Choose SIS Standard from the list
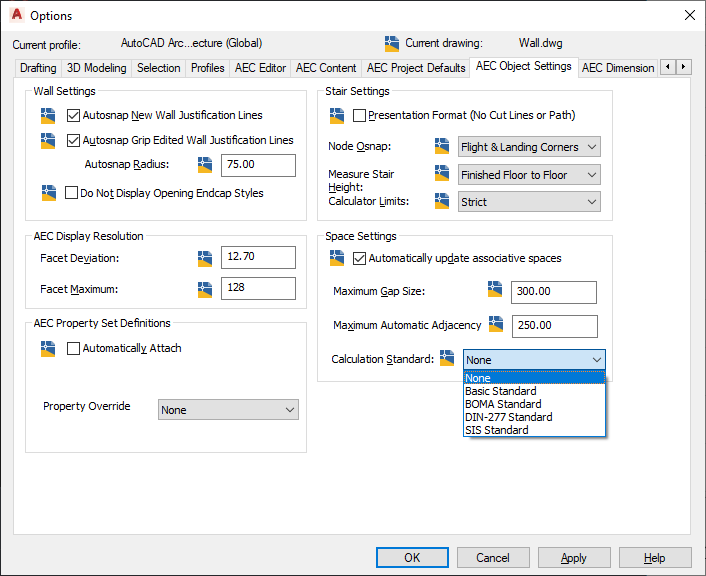Viewport: 706px width, 576px height. (x=534, y=430)
